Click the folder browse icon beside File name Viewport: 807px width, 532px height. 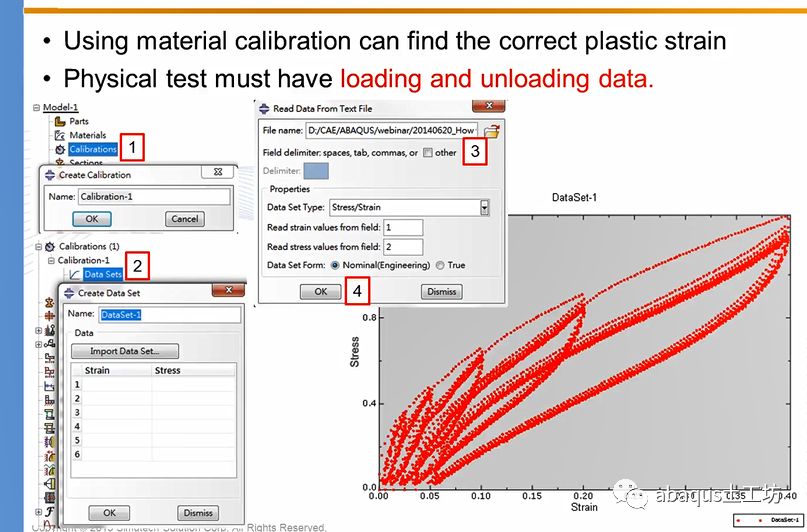click(x=492, y=131)
